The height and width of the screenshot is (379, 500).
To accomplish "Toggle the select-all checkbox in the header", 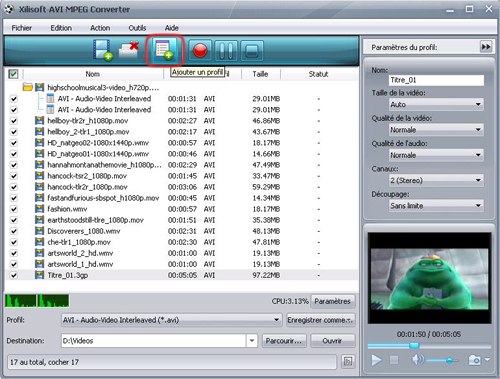I will [13, 74].
